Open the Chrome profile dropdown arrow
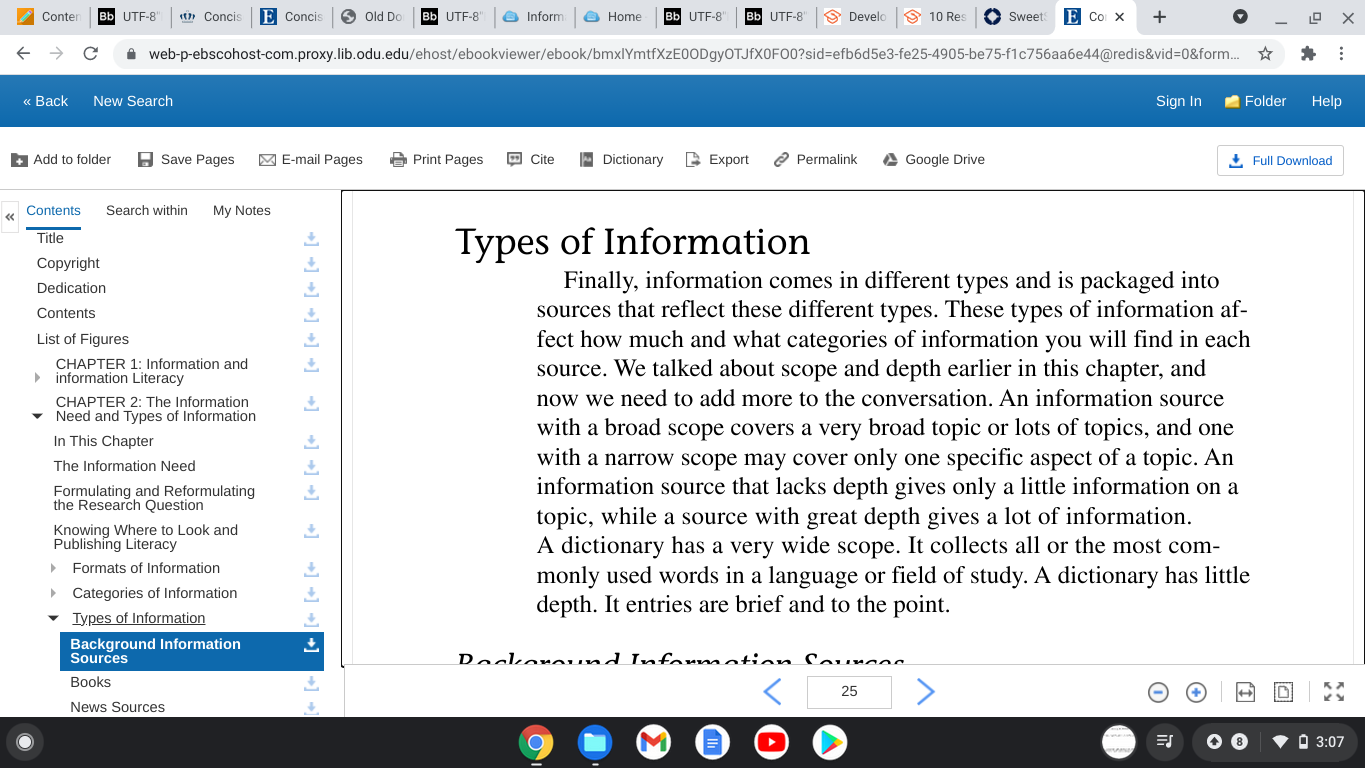1365x768 pixels. (1240, 17)
